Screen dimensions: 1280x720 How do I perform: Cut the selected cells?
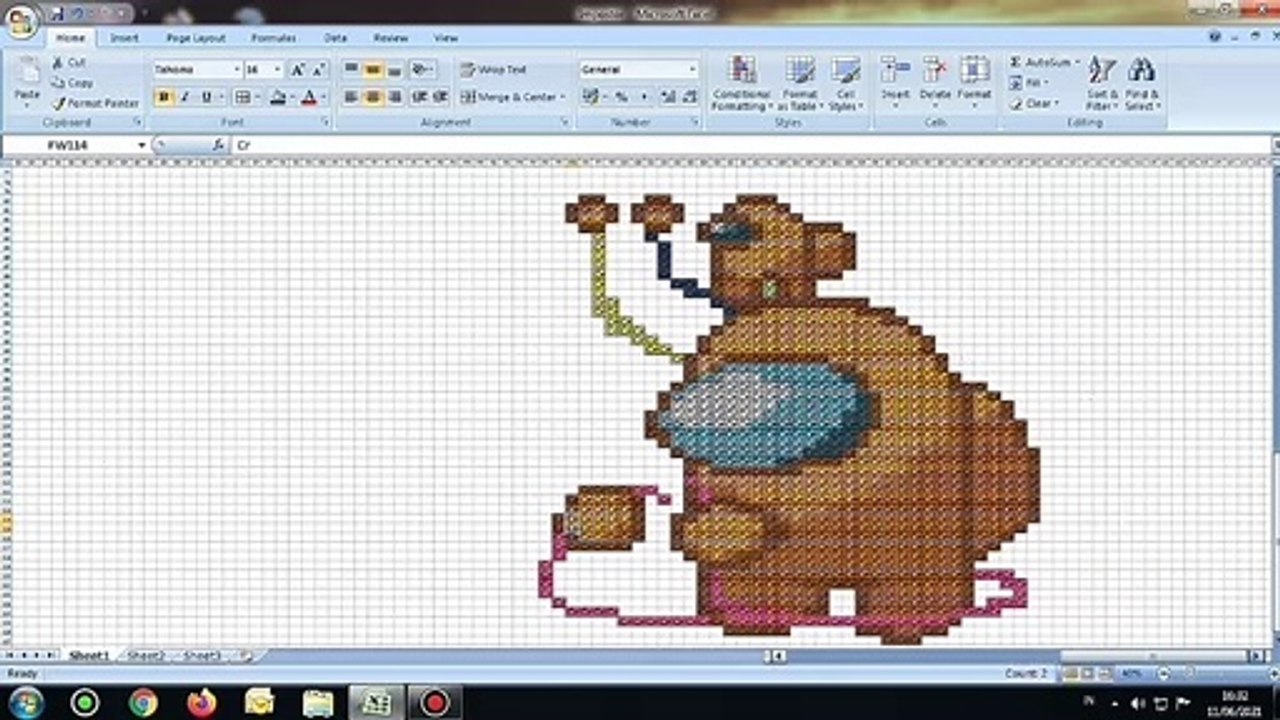click(x=70, y=62)
